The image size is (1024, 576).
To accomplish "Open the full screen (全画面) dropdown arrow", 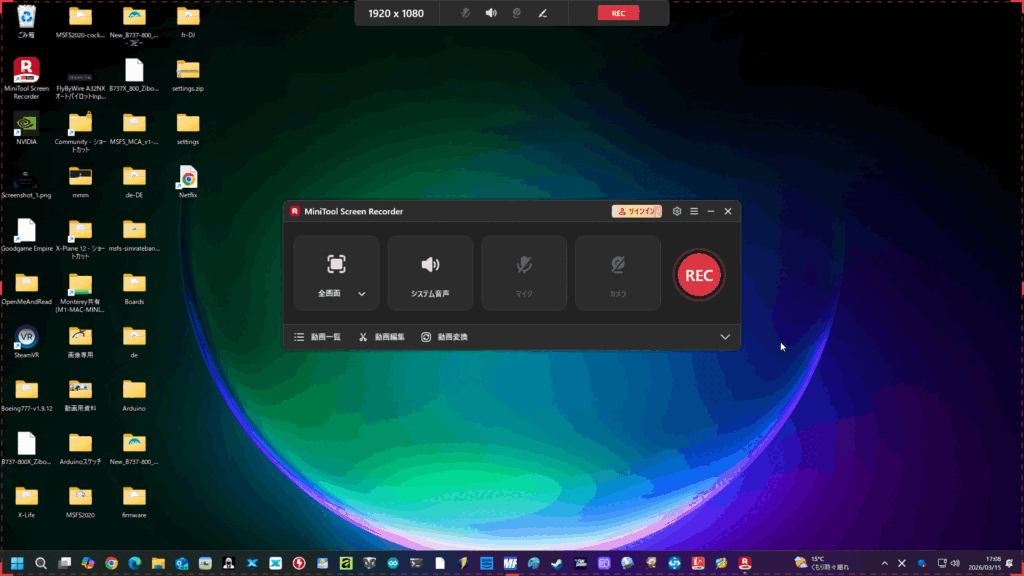I will coord(362,294).
